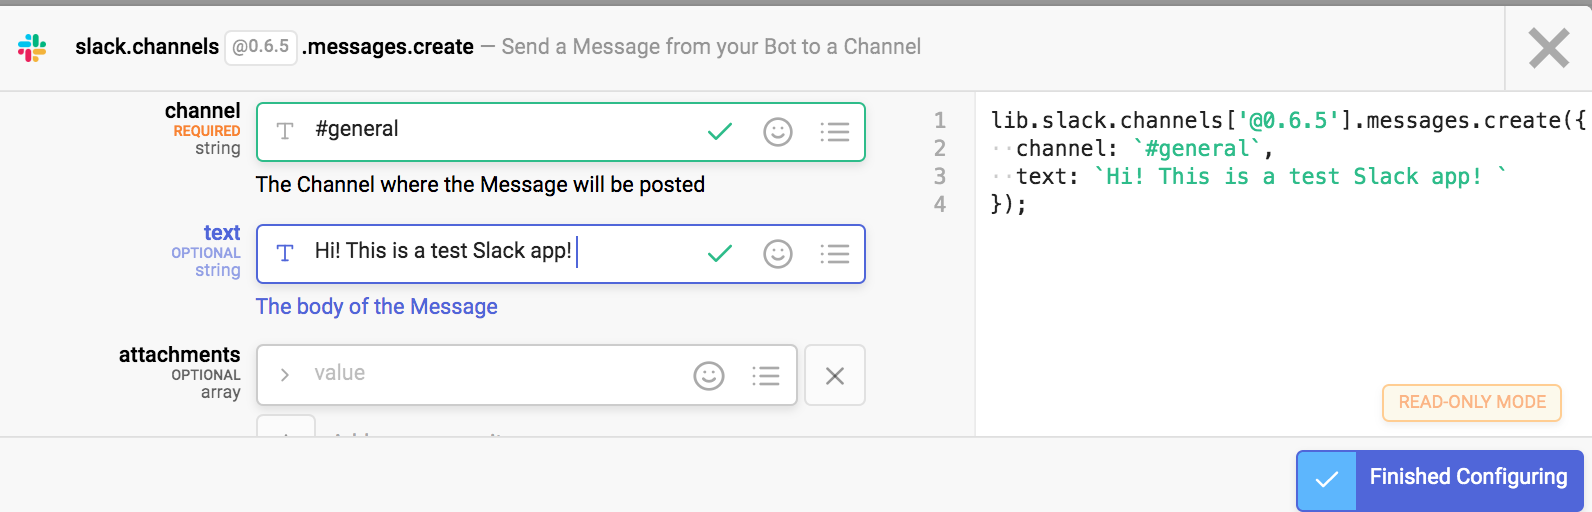The width and height of the screenshot is (1592, 512).
Task: Click the .messages.create title text
Action: coord(389,47)
